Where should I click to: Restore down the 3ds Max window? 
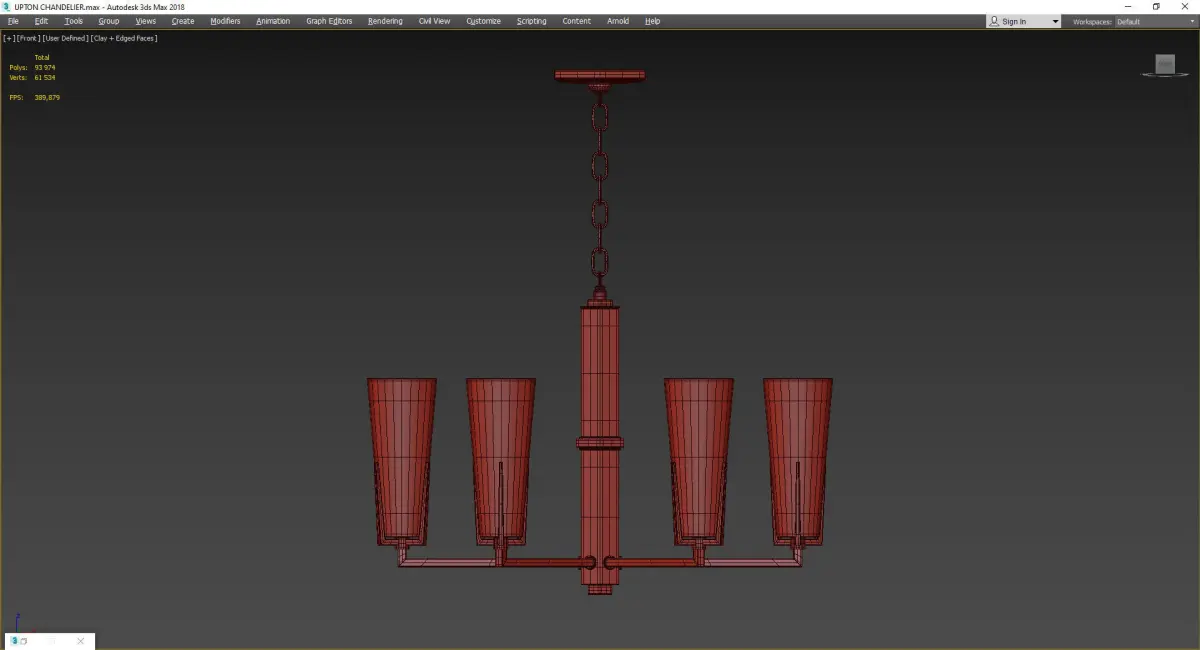(x=1156, y=6)
